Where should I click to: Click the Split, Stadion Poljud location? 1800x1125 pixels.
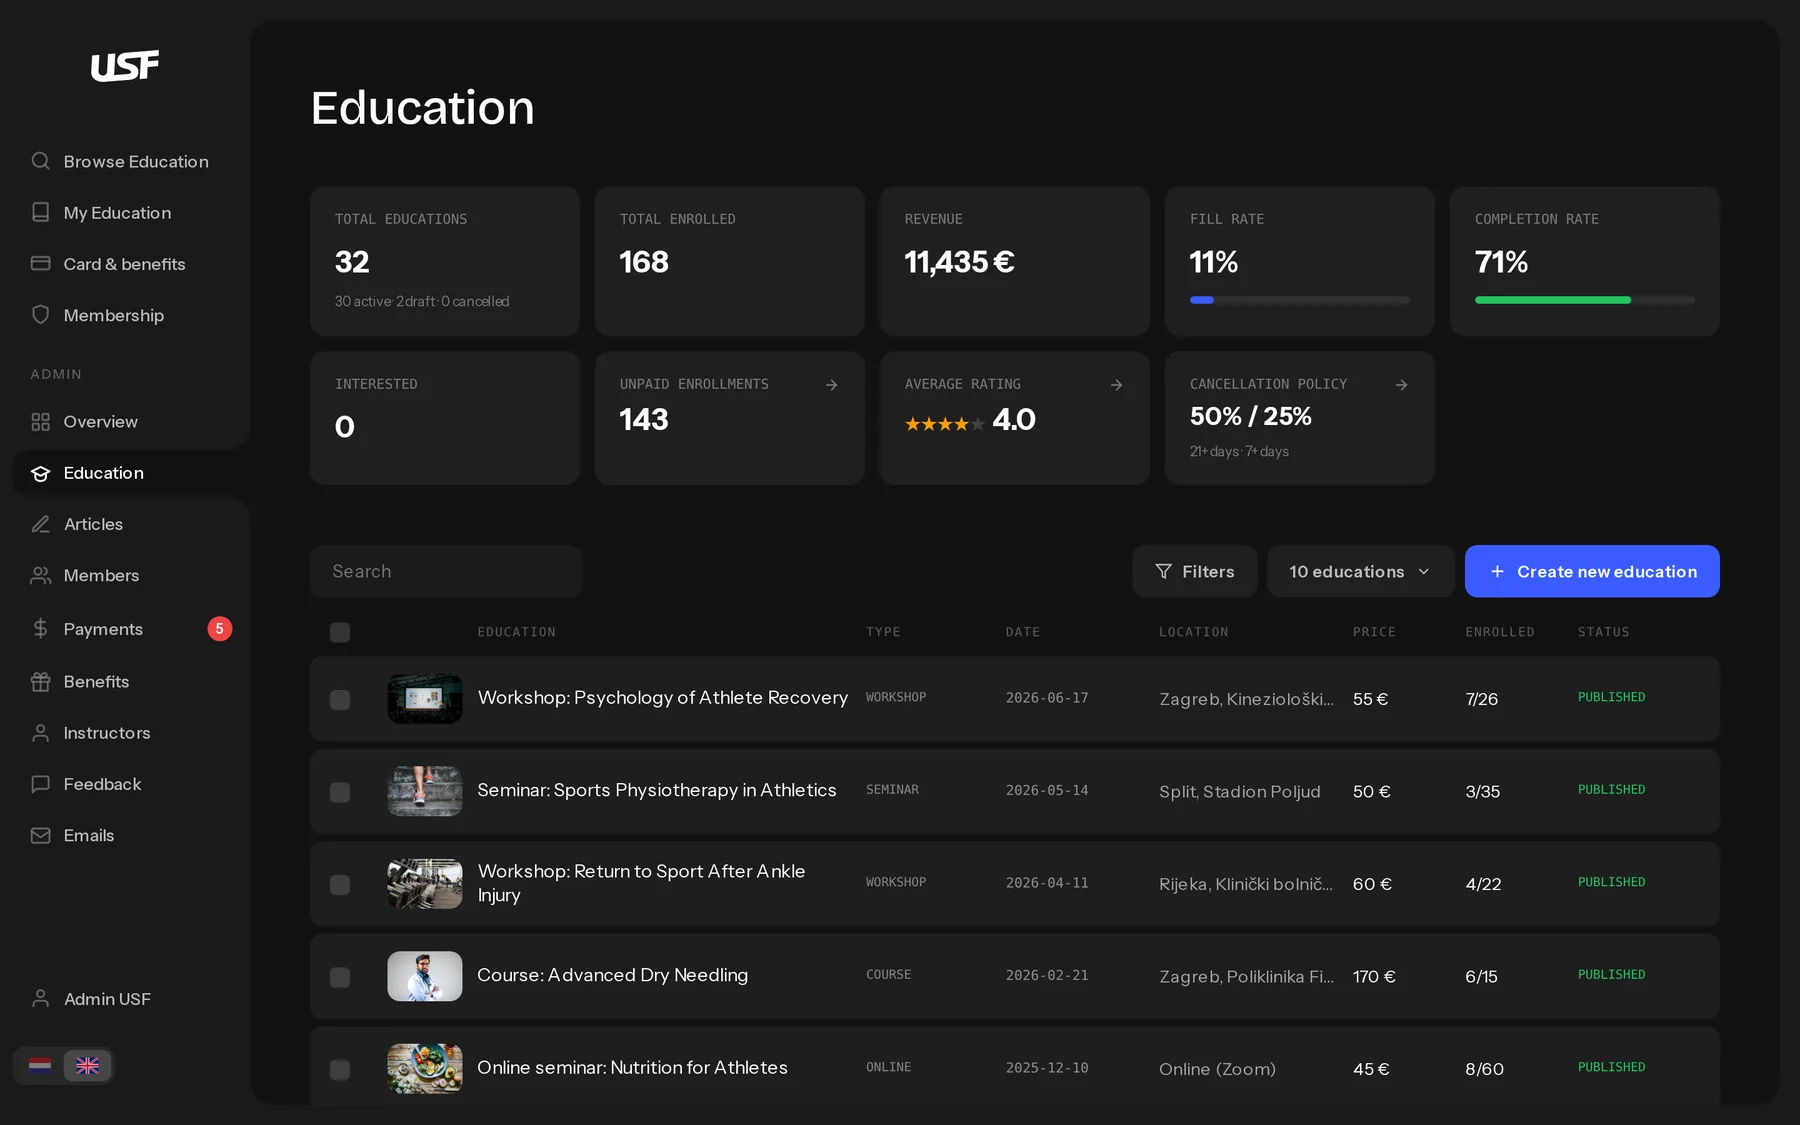coord(1239,792)
